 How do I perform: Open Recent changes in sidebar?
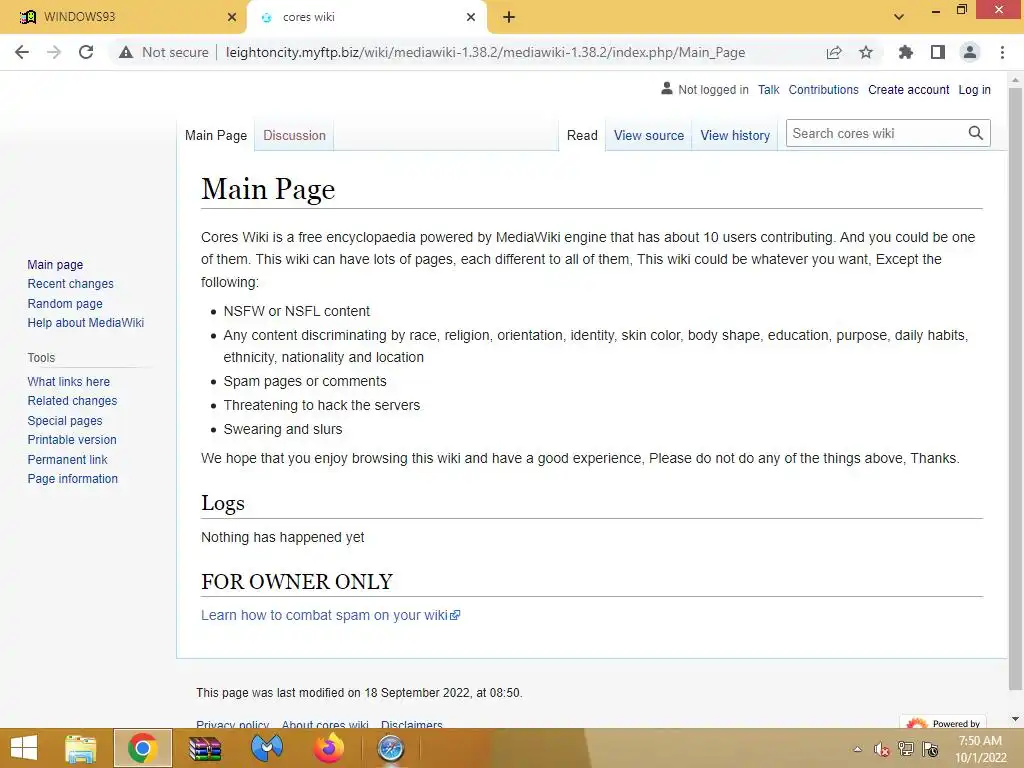pos(71,283)
